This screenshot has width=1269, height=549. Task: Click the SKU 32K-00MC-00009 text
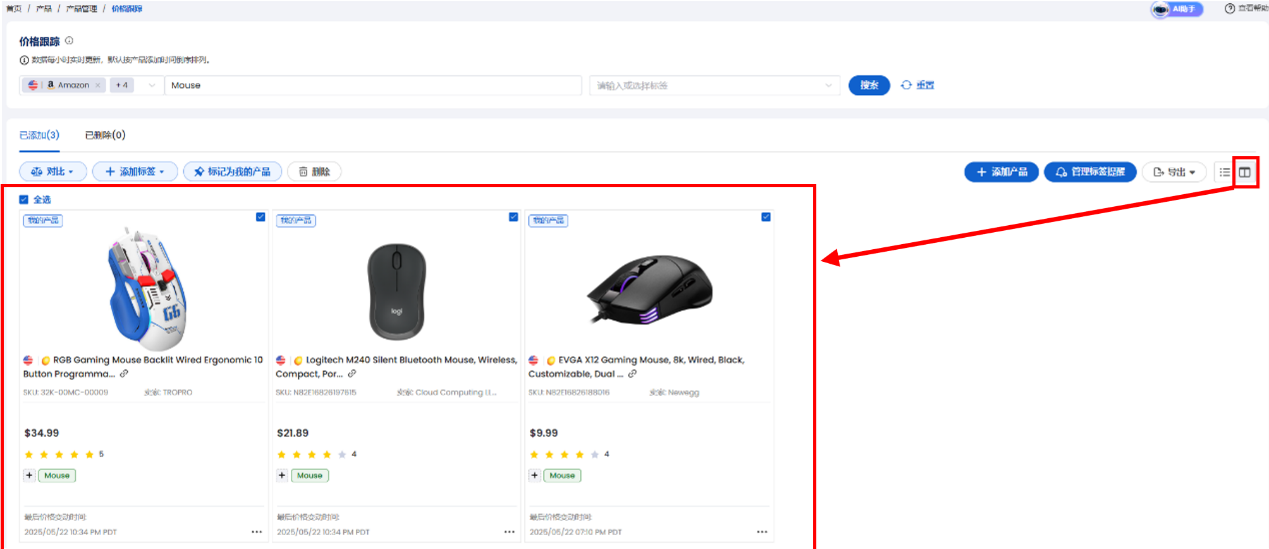coord(65,392)
